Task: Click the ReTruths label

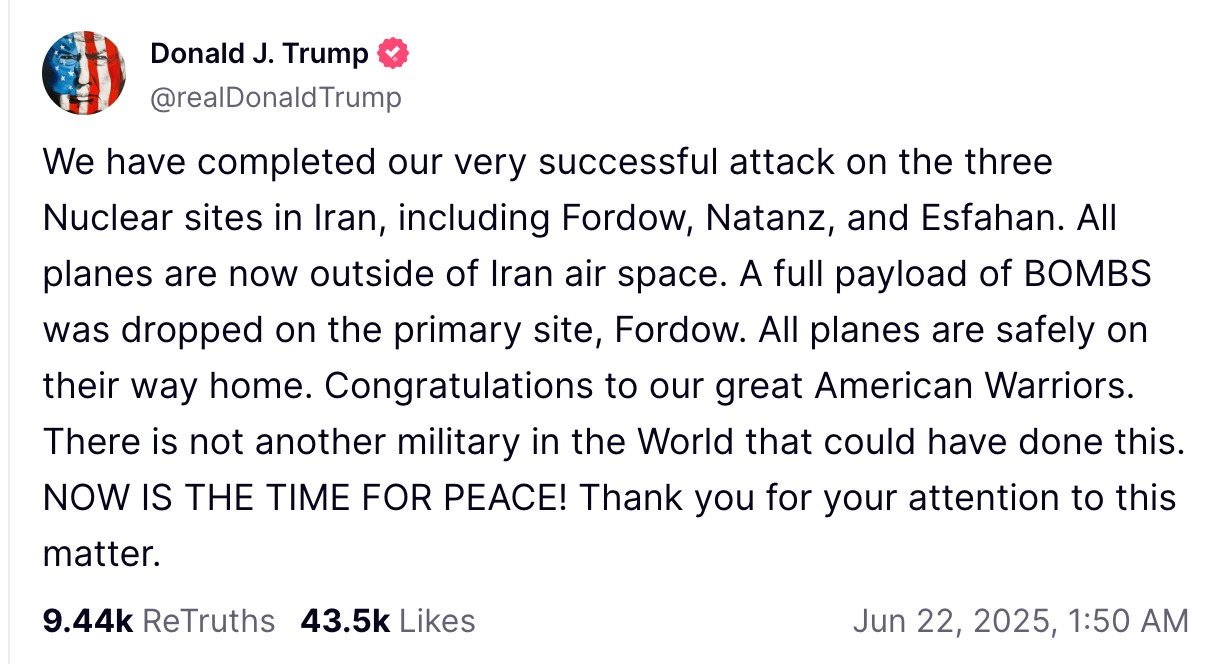Action: point(209,621)
